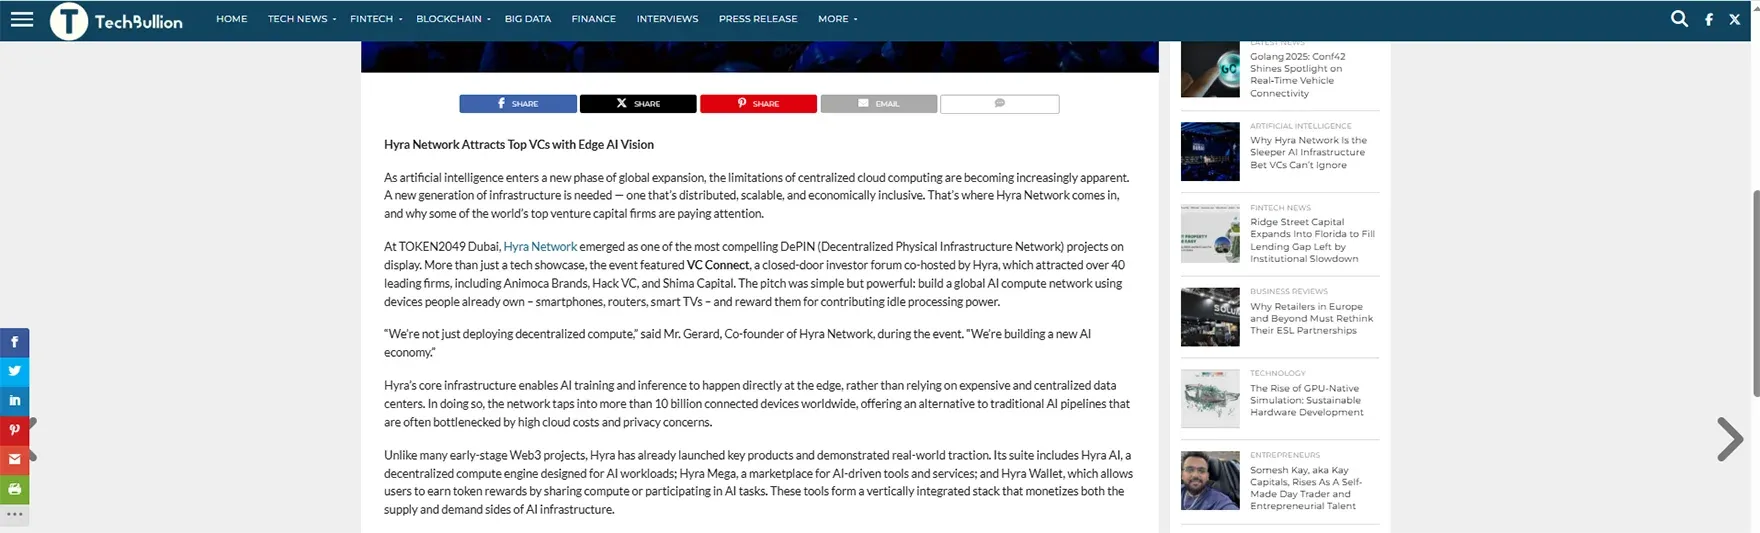The height and width of the screenshot is (533, 1760).
Task: Go to next article arrow
Action: click(x=1730, y=439)
